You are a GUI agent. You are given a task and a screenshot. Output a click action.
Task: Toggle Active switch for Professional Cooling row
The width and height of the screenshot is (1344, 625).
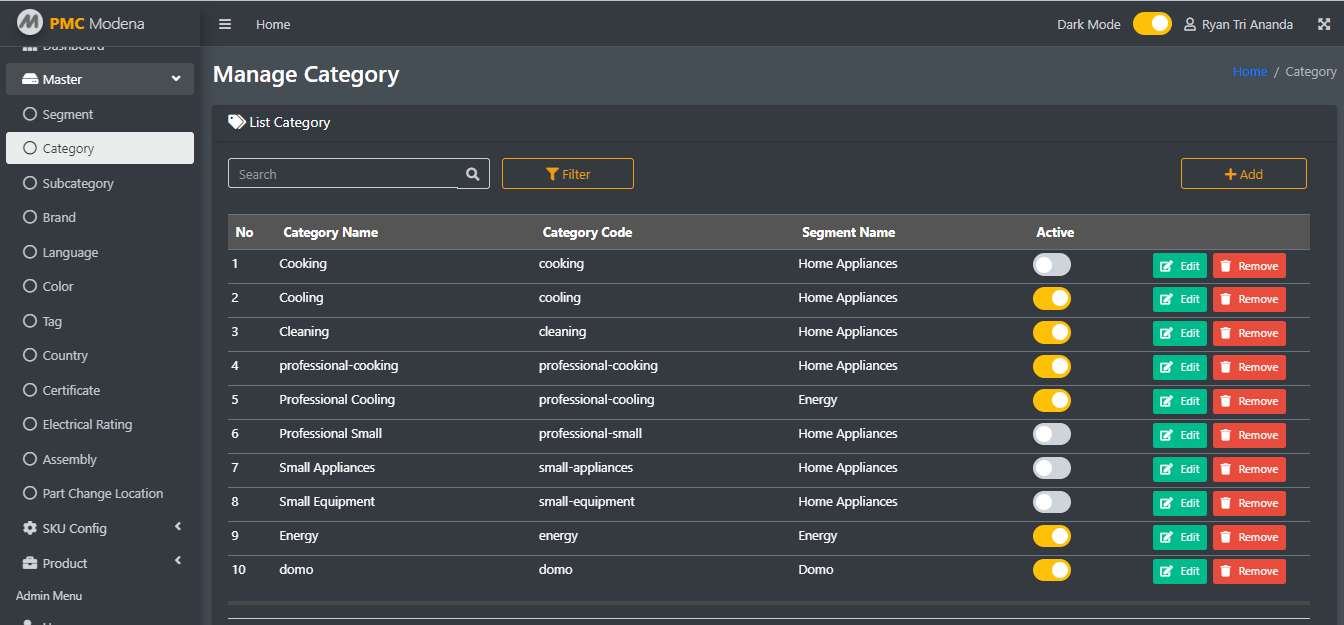[1052, 400]
